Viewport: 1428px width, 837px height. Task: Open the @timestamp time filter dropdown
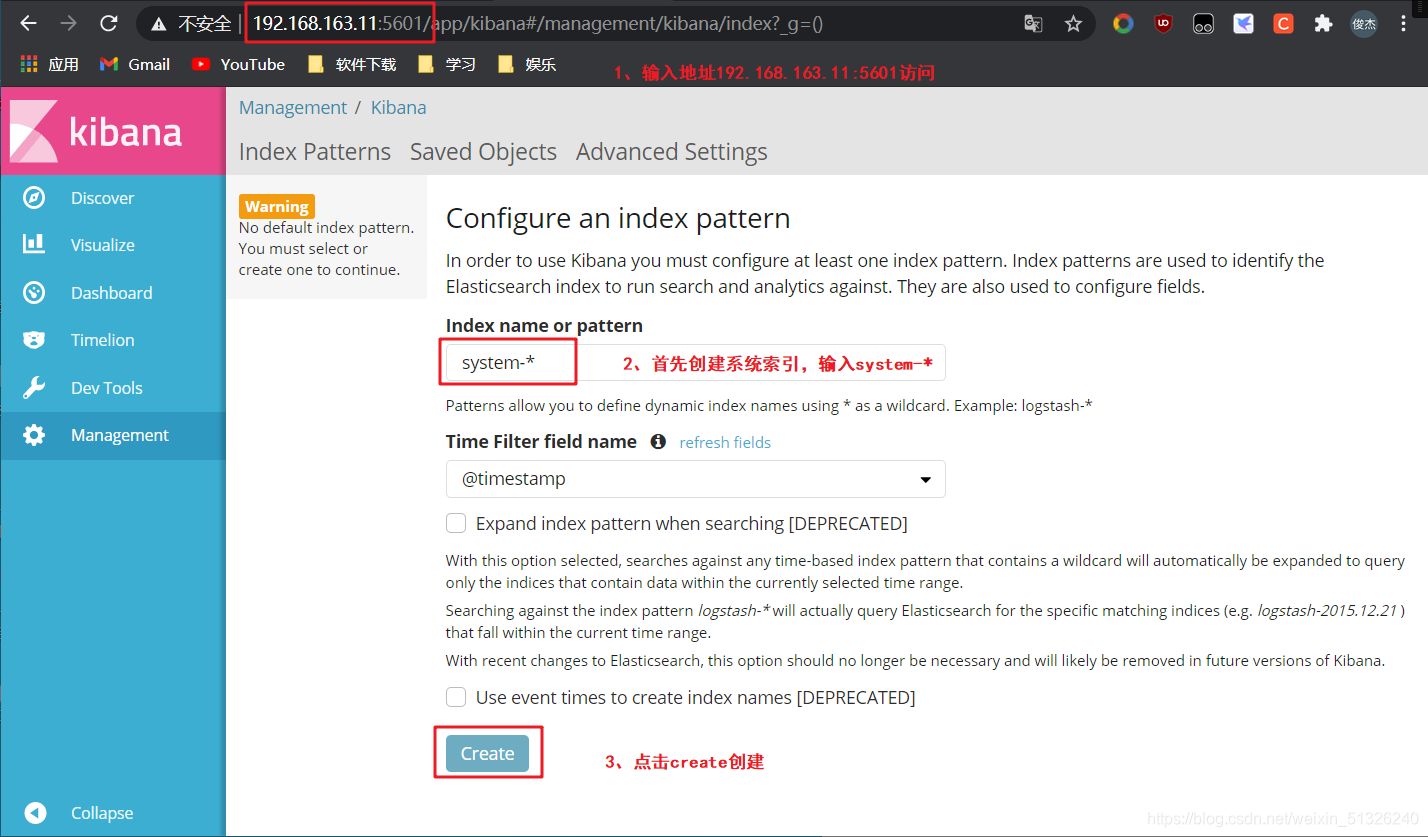[x=695, y=479]
